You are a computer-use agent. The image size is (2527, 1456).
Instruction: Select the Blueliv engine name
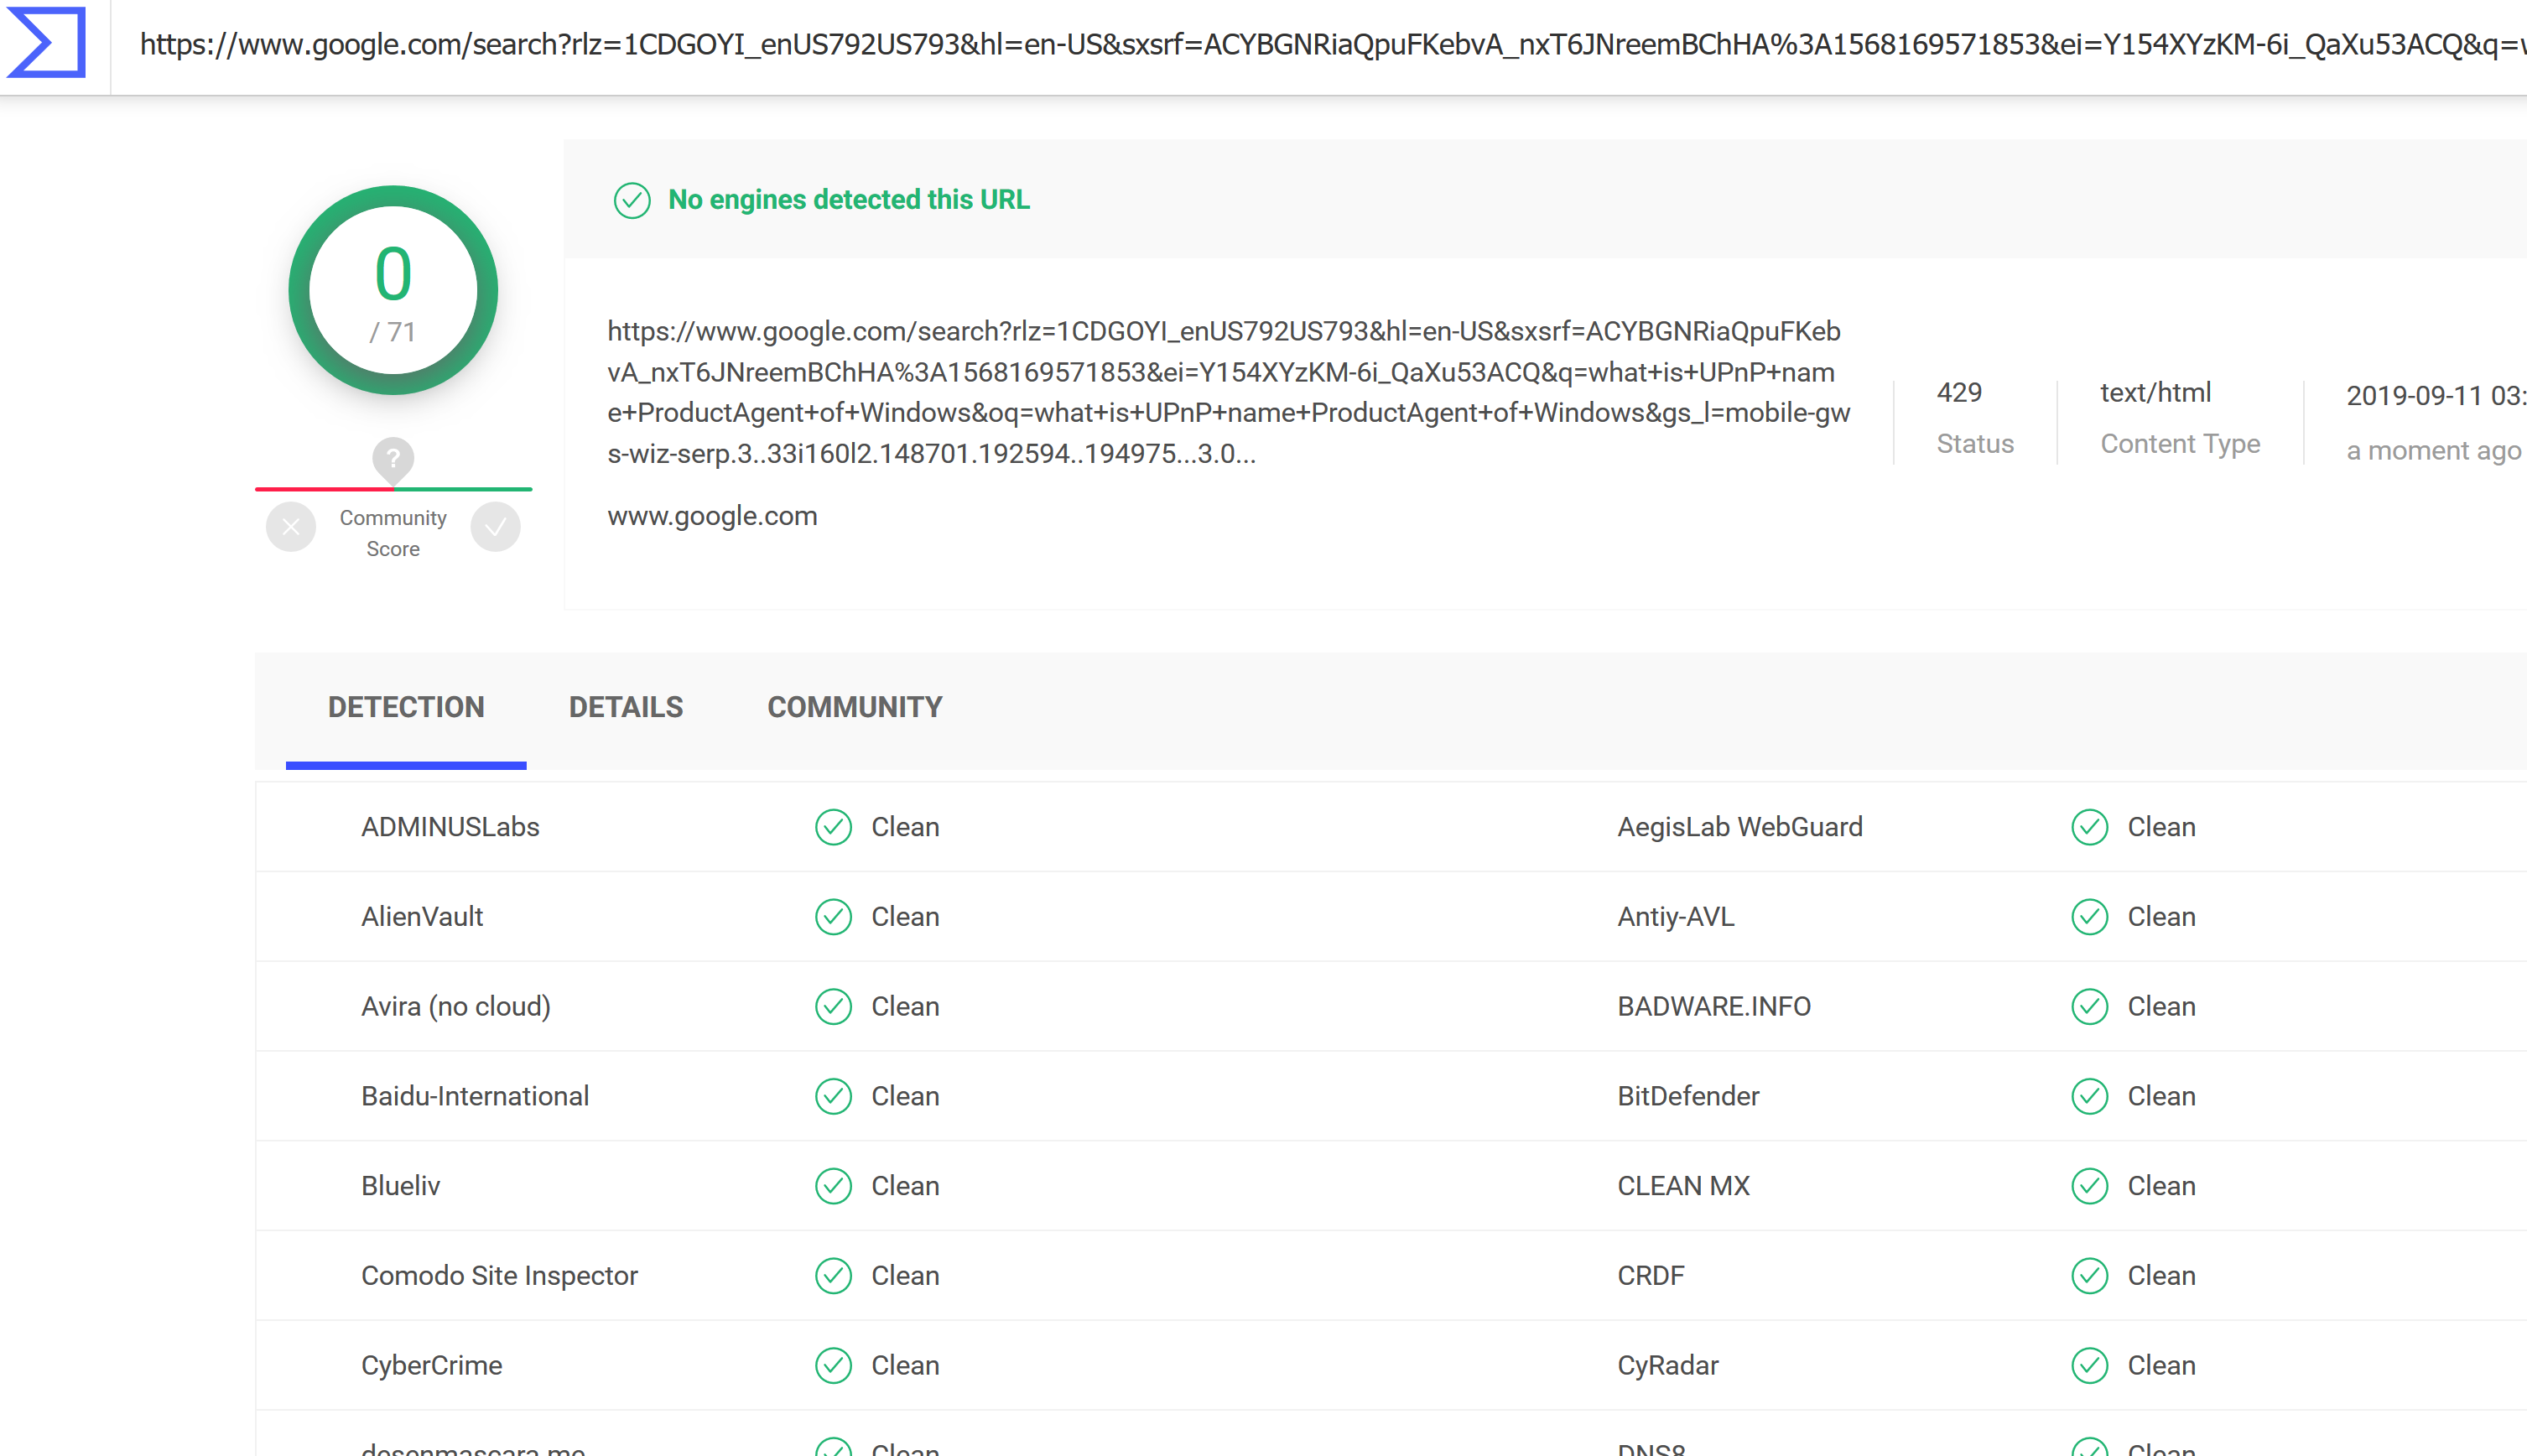click(x=400, y=1186)
